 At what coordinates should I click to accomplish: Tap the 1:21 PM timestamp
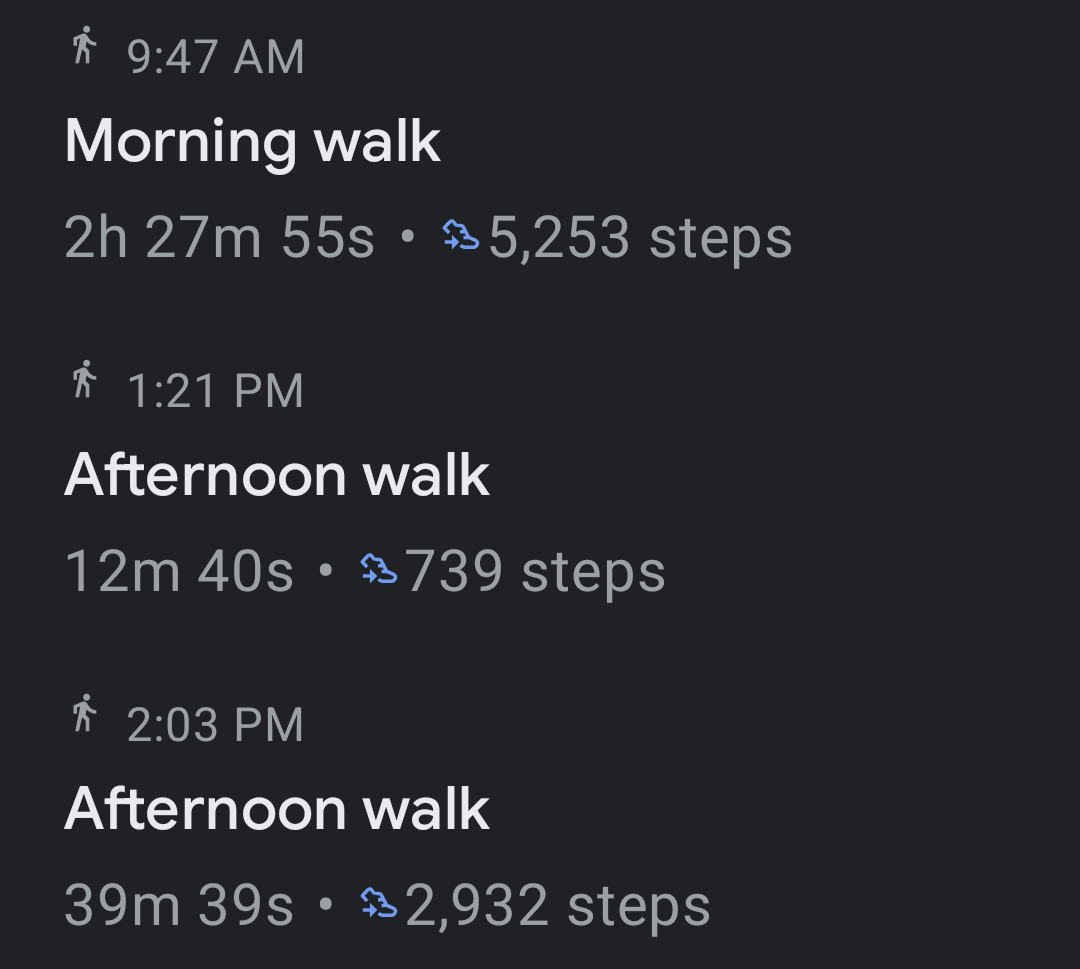(216, 391)
